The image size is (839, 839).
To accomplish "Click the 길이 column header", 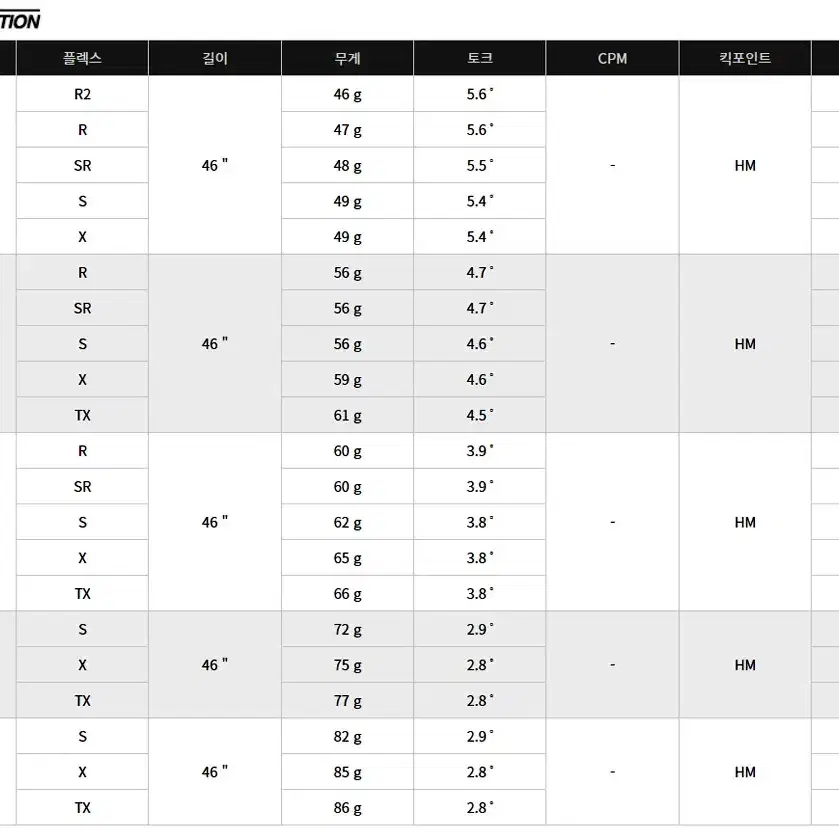I will coord(215,58).
